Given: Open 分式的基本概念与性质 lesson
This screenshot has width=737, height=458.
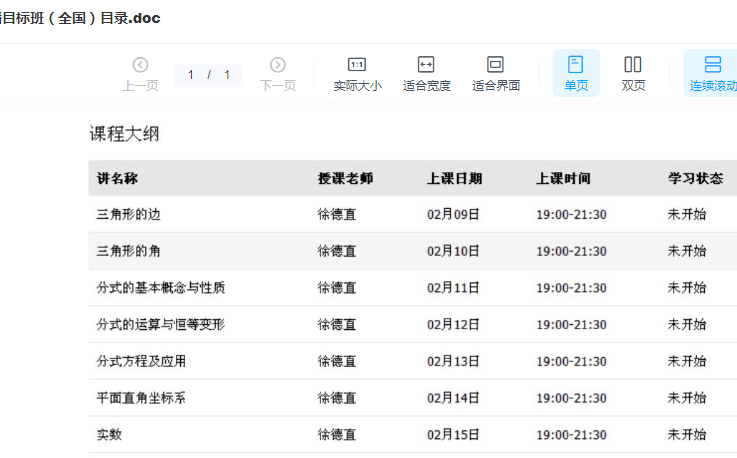Looking at the screenshot, I should tap(161, 288).
